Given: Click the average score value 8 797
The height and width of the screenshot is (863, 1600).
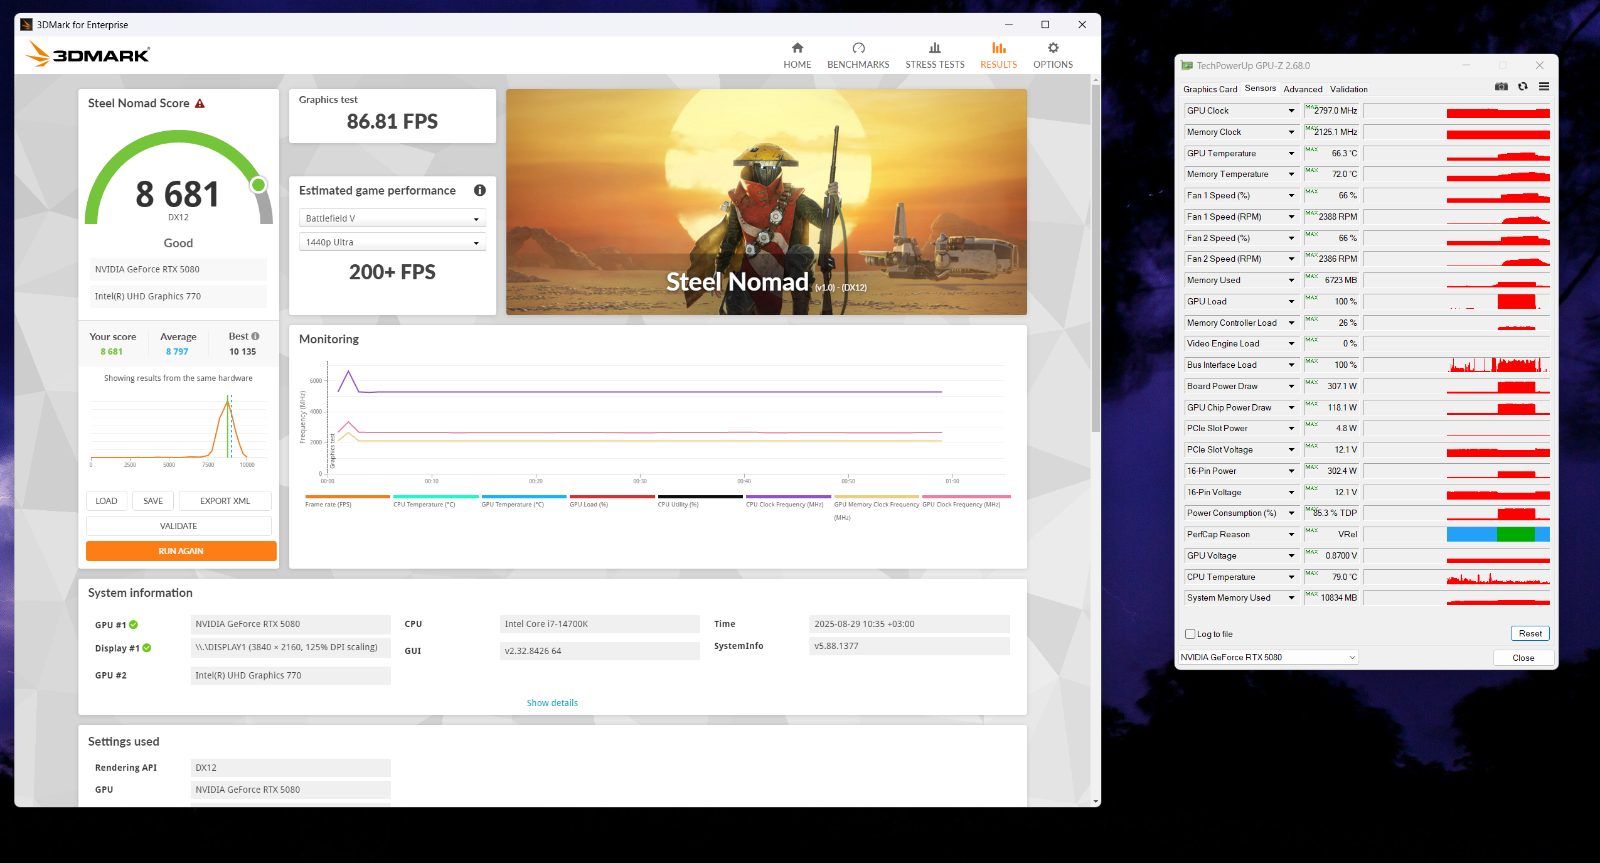Looking at the screenshot, I should [177, 352].
